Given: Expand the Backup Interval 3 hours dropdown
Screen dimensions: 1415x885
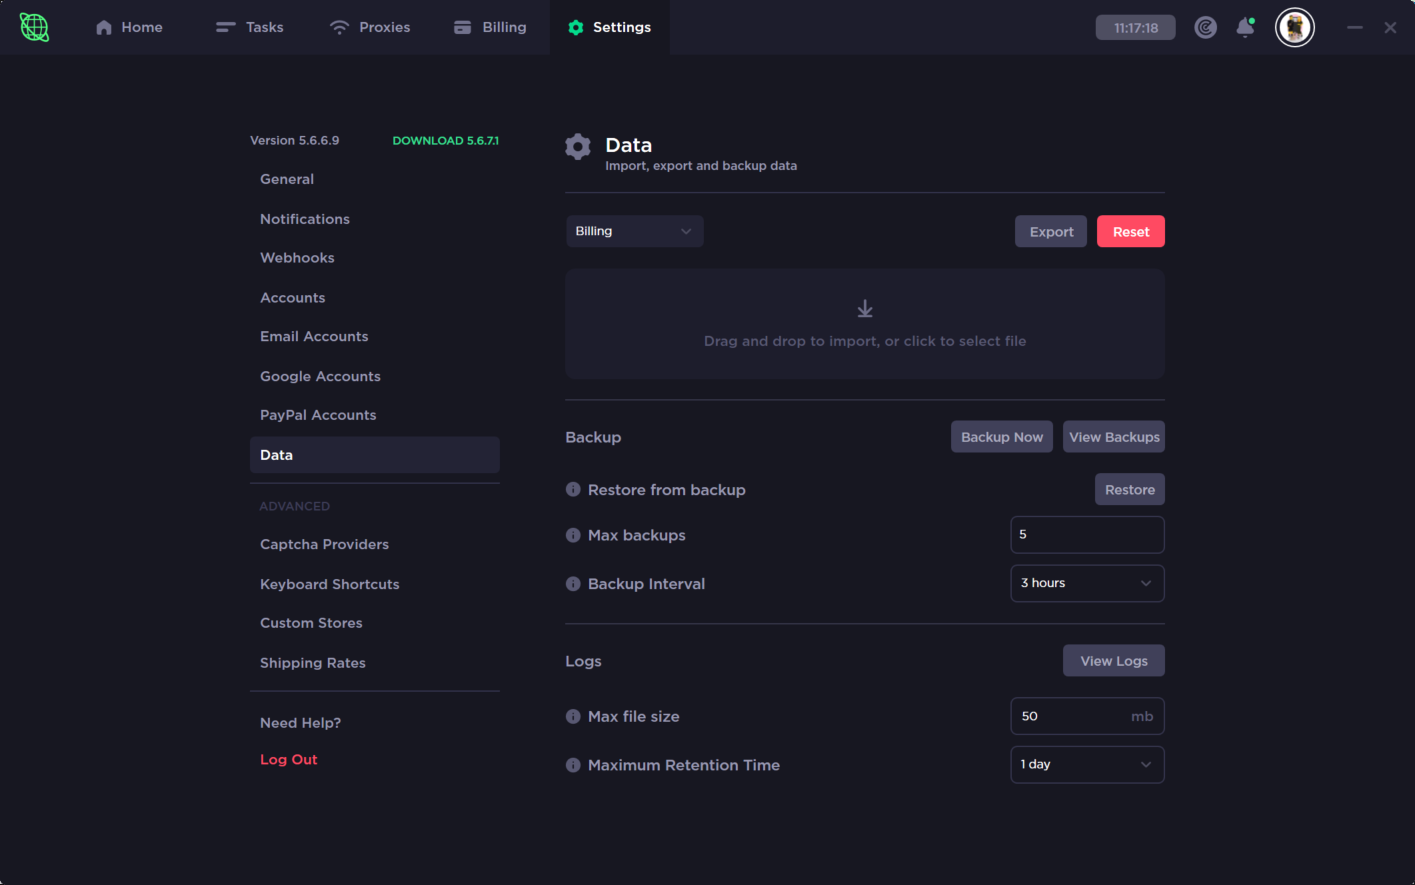Looking at the screenshot, I should coord(1087,583).
